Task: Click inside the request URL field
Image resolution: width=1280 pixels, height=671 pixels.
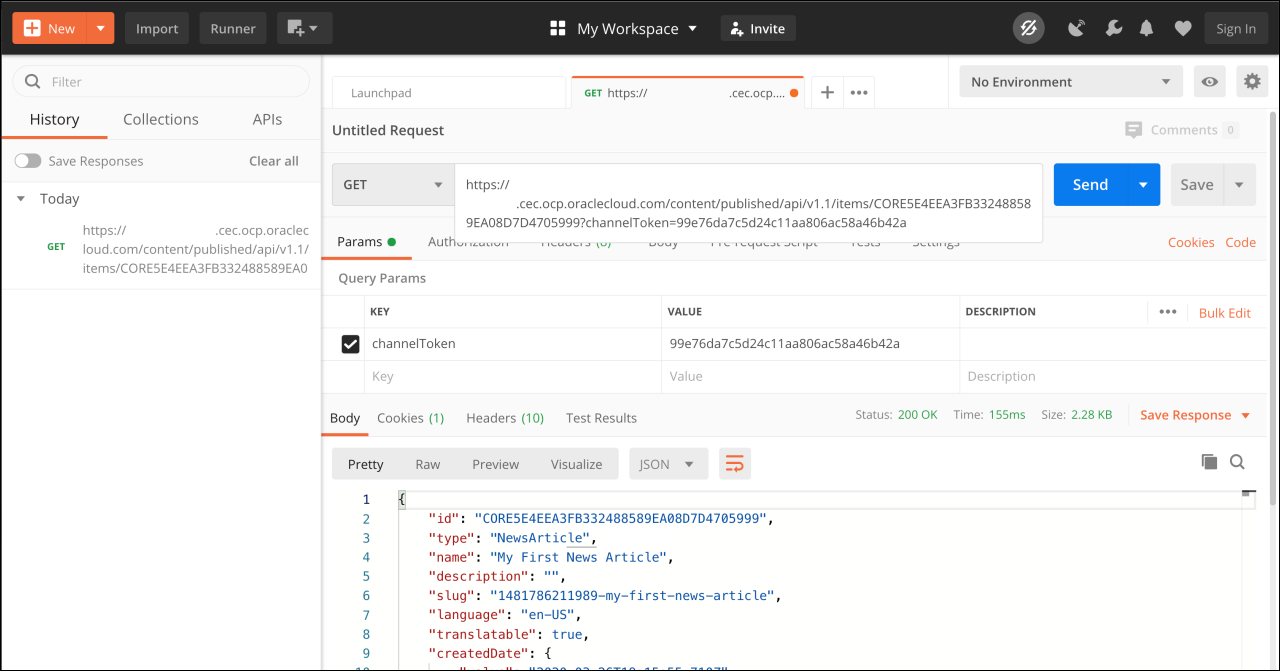Action: [x=748, y=203]
